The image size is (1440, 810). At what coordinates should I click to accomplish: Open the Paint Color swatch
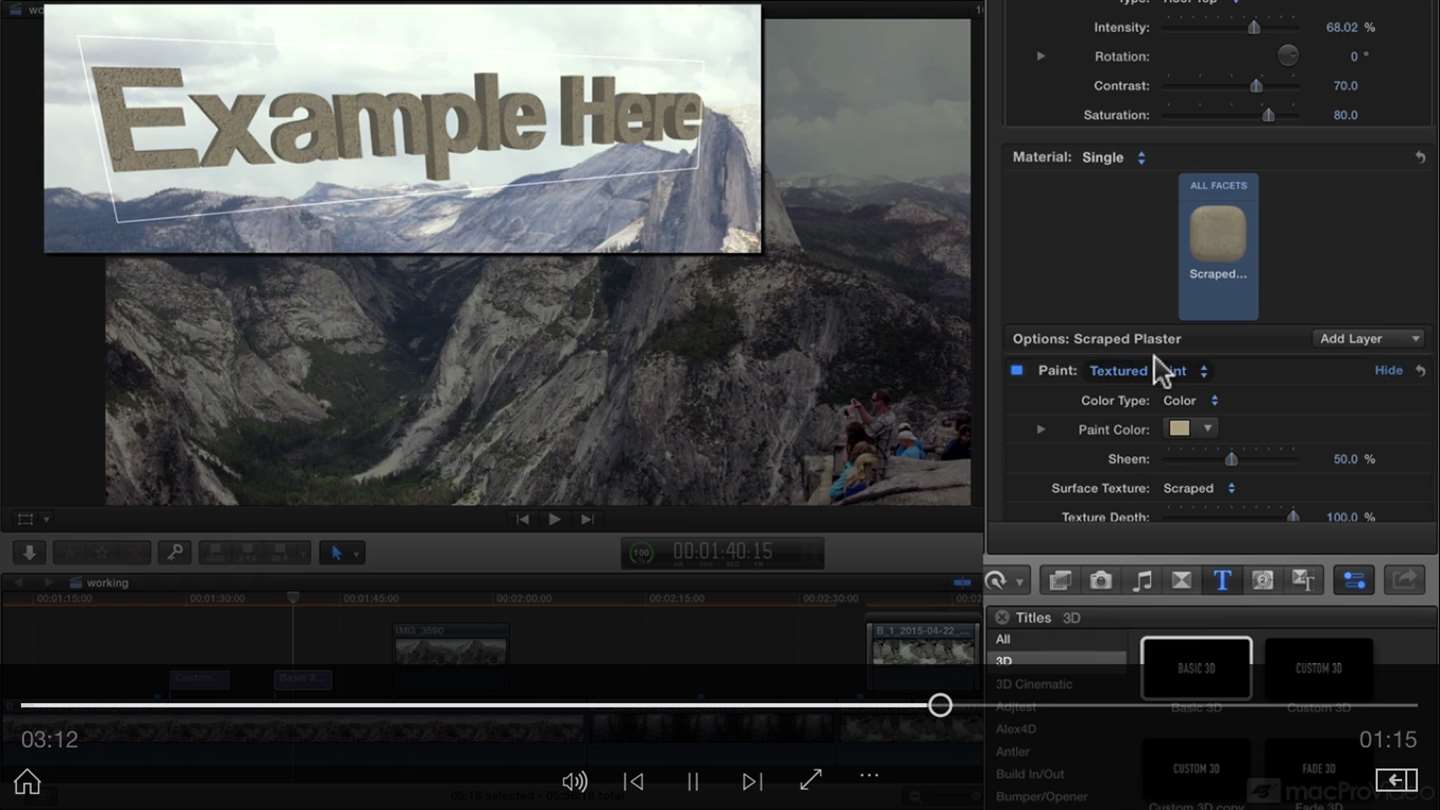point(1180,428)
